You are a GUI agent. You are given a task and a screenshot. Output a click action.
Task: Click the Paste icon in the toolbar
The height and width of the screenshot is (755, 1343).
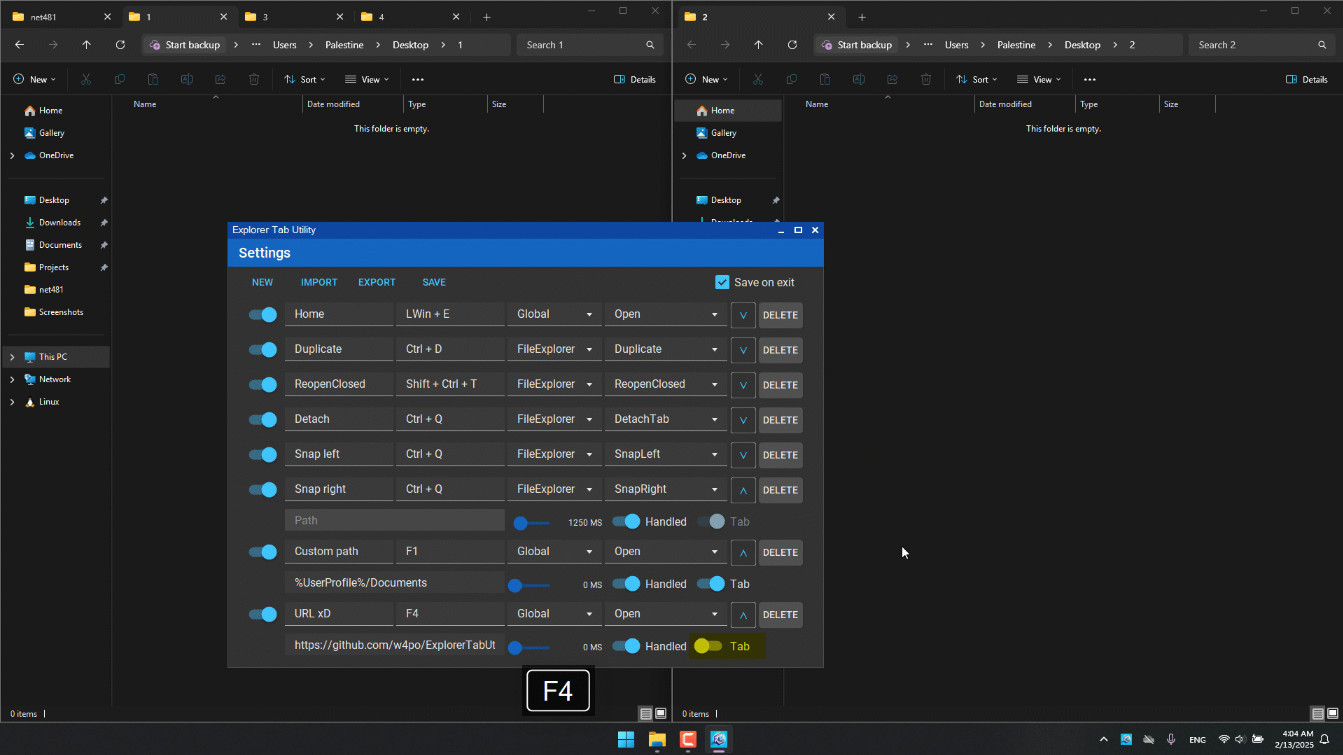click(x=152, y=79)
